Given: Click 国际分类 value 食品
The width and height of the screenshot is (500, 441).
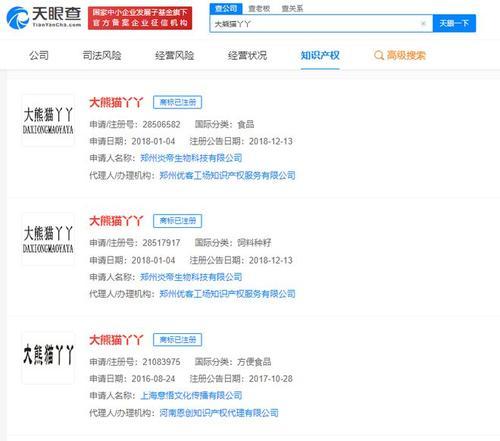Looking at the screenshot, I should coord(246,124).
